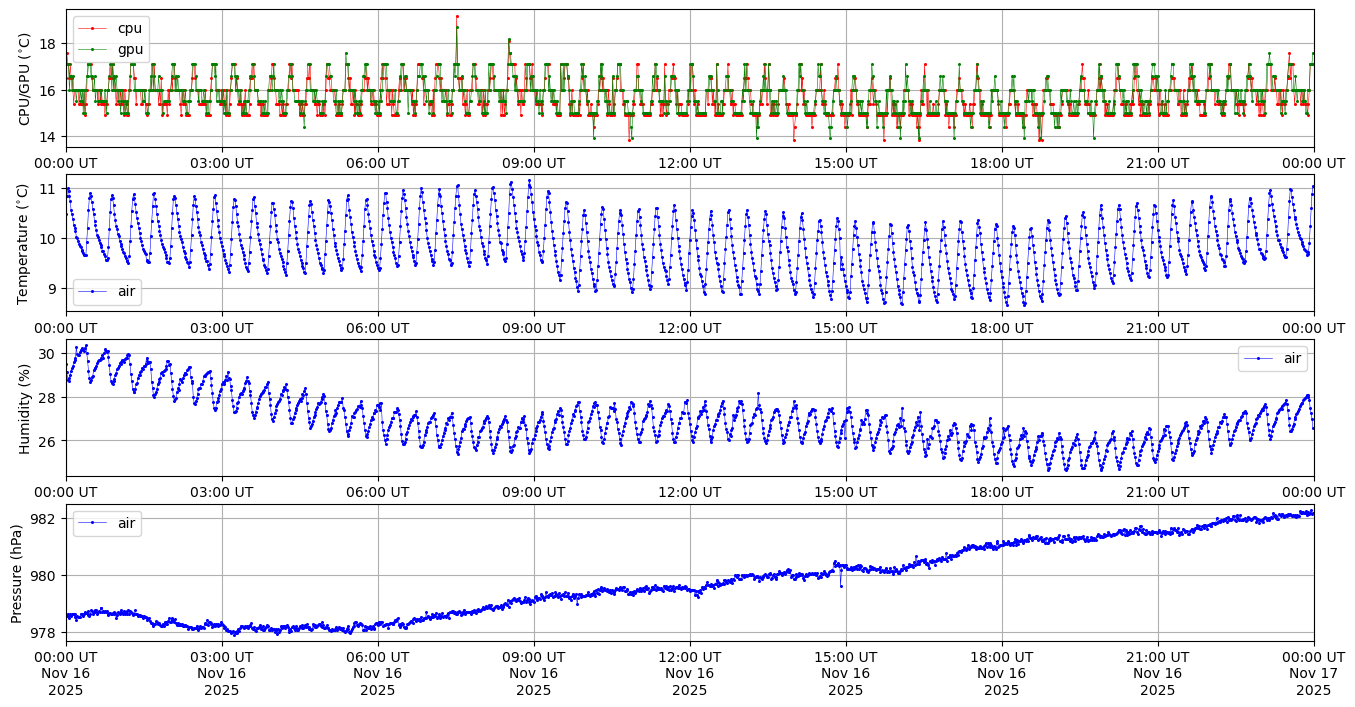Click the 982 tick on Pressure axis
This screenshot has width=1355, height=707.
pyautogui.click(x=46, y=519)
